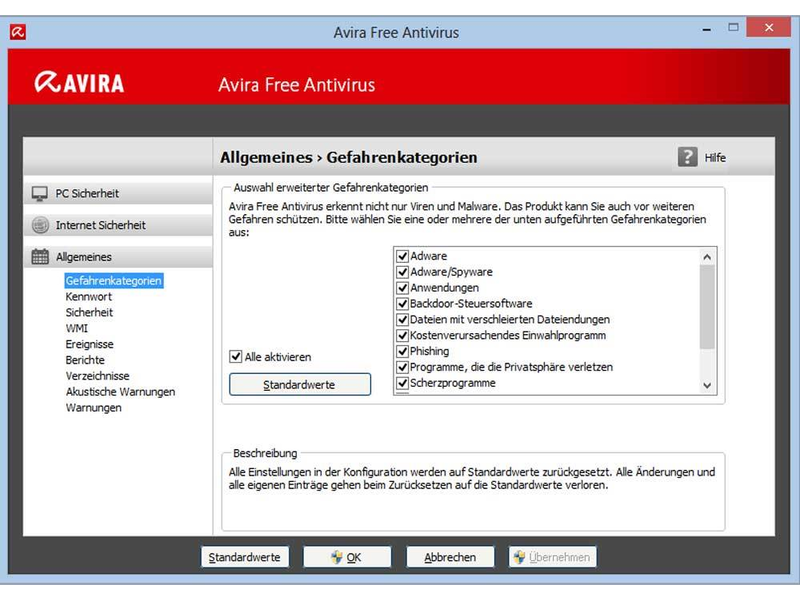Click the Avira title bar app icon
800x600 pixels.
pos(18,32)
